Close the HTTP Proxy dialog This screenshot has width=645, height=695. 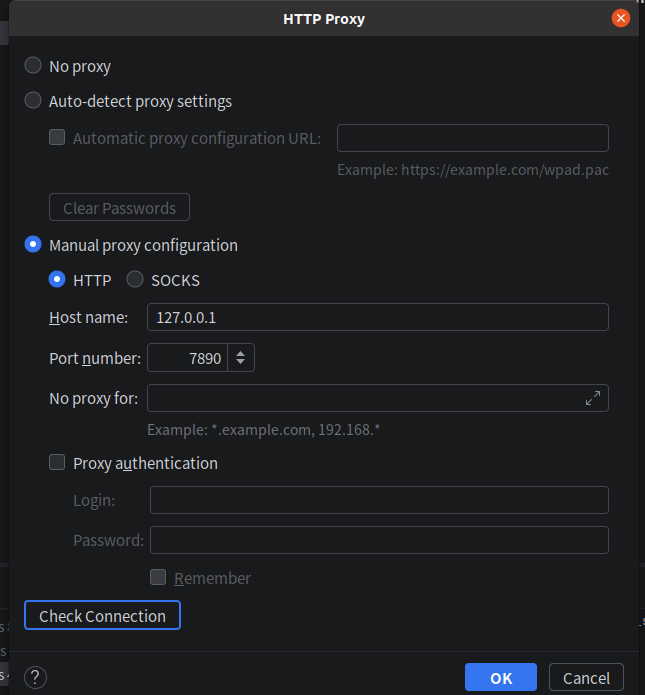(x=621, y=18)
